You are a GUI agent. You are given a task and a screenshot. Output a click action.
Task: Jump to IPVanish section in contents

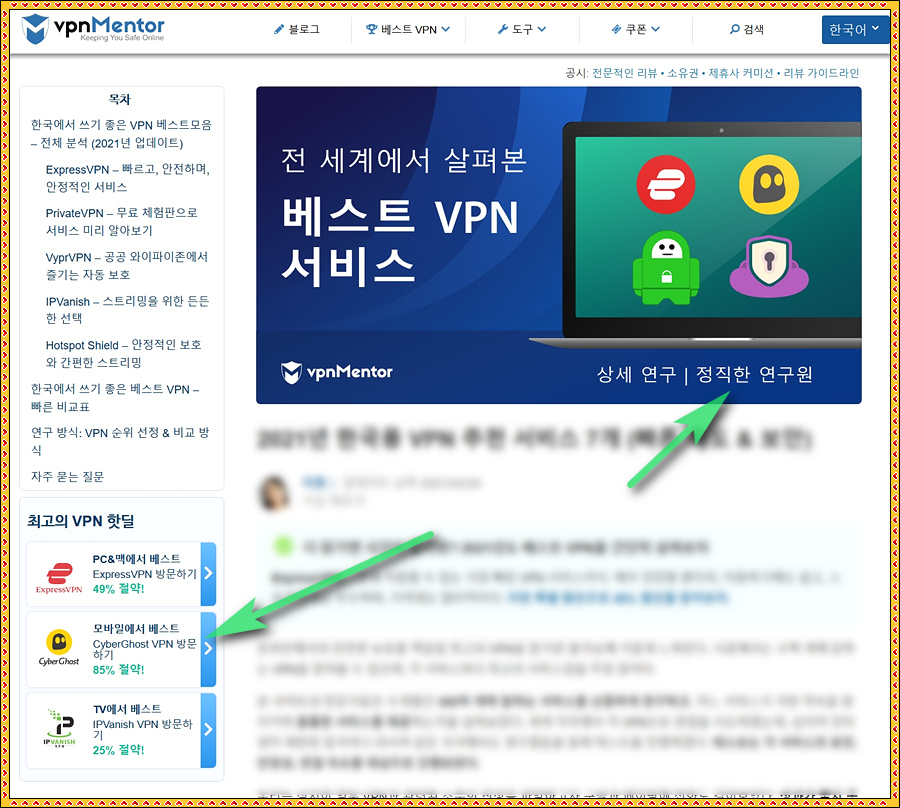[127, 310]
